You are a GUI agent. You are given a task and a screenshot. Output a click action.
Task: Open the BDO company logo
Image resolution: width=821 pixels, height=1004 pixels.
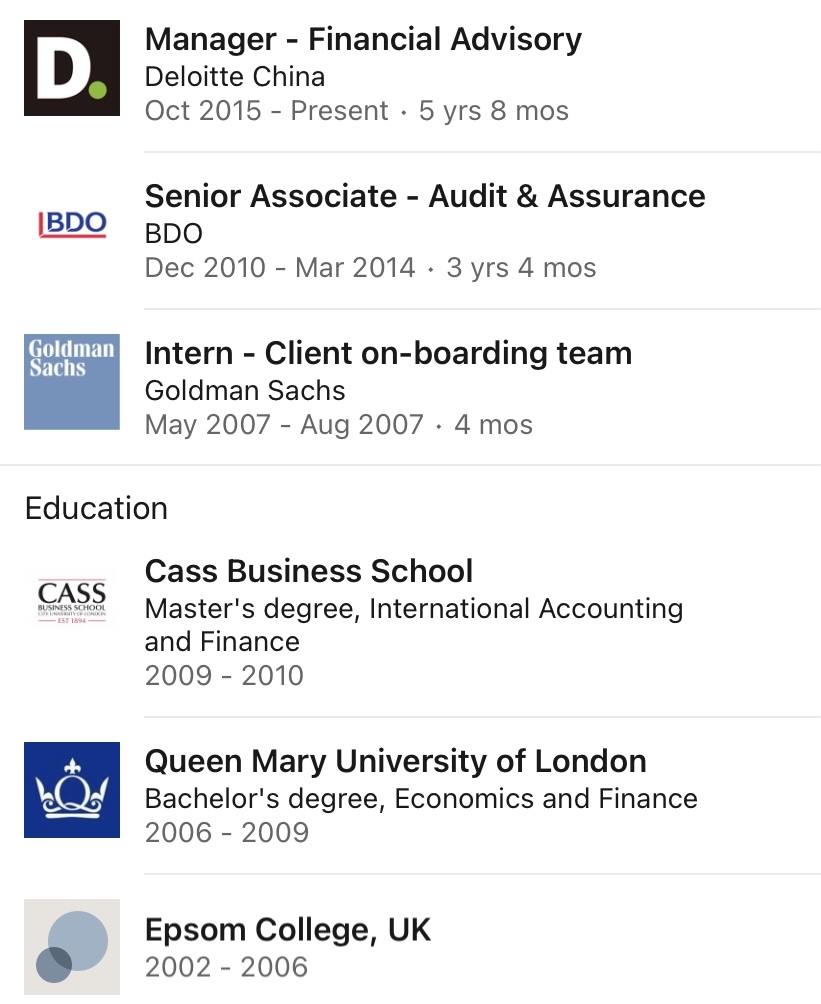click(72, 224)
